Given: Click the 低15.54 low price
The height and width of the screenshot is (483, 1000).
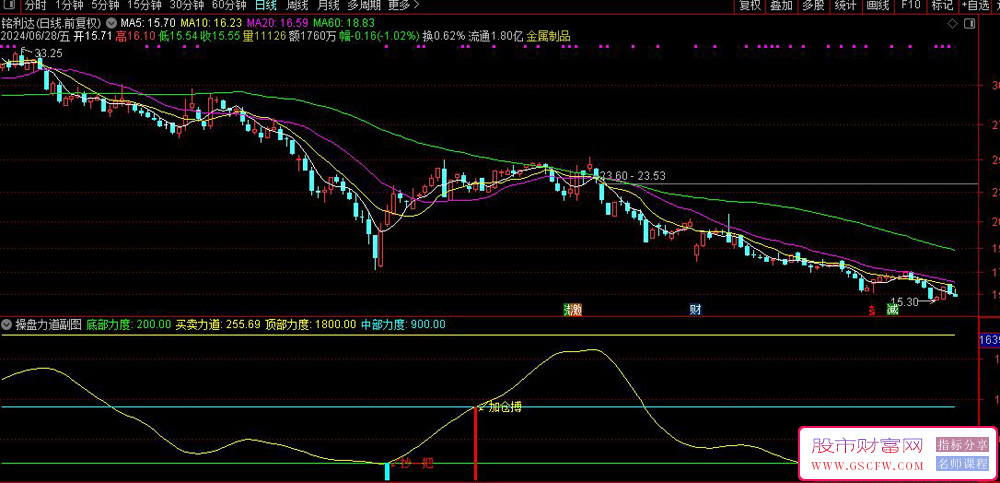Looking at the screenshot, I should click(178, 36).
